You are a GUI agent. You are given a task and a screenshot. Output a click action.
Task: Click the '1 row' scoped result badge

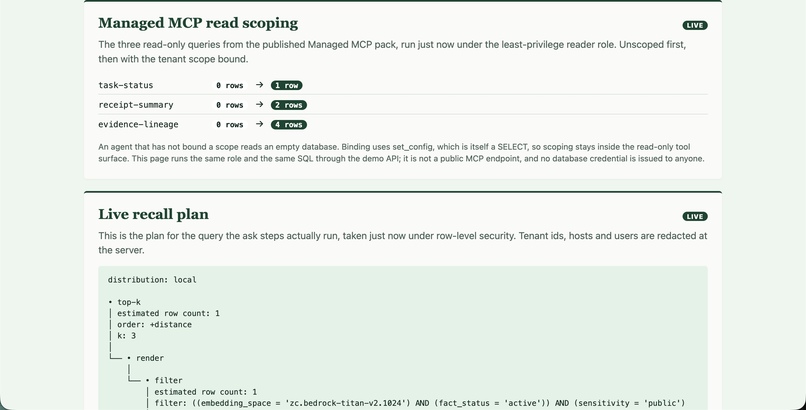pyautogui.click(x=286, y=85)
